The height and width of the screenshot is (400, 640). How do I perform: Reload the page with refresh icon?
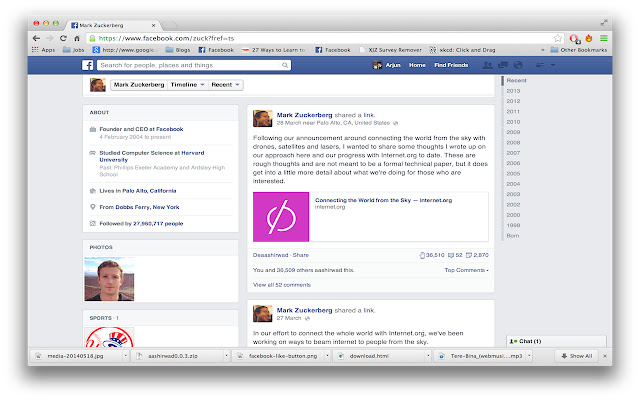(63, 38)
